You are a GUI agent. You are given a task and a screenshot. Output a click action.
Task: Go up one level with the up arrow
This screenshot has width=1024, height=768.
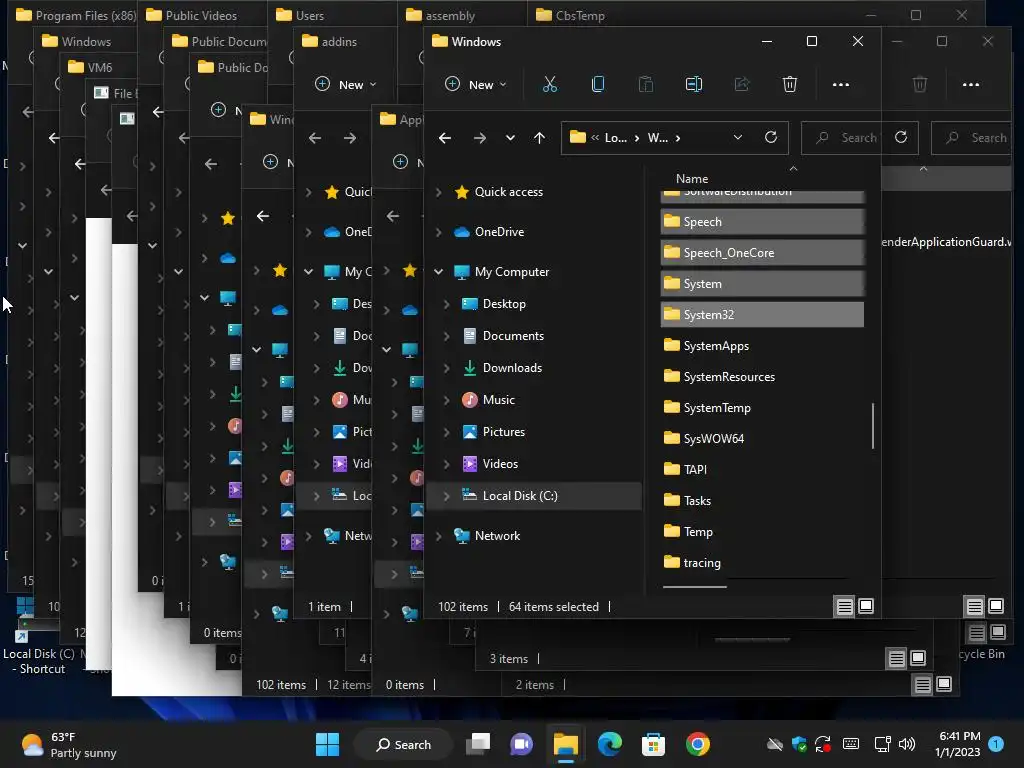(x=539, y=138)
